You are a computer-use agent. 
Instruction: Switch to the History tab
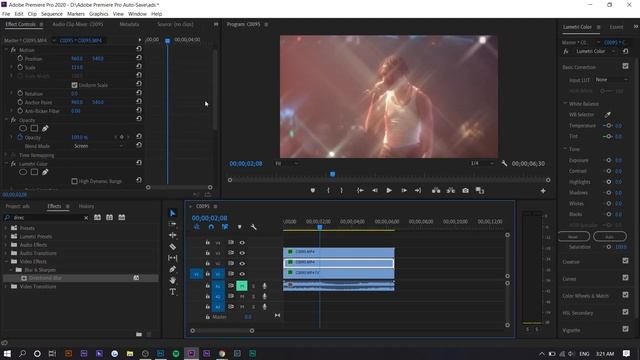click(86, 206)
